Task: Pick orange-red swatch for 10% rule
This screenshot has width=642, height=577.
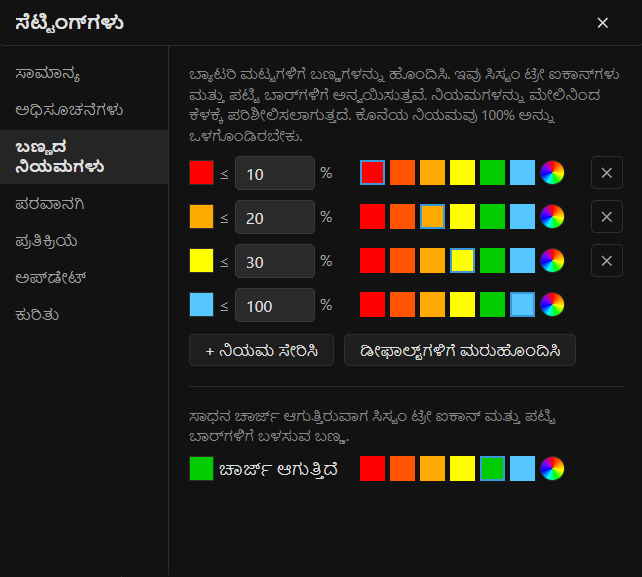Action: [402, 173]
